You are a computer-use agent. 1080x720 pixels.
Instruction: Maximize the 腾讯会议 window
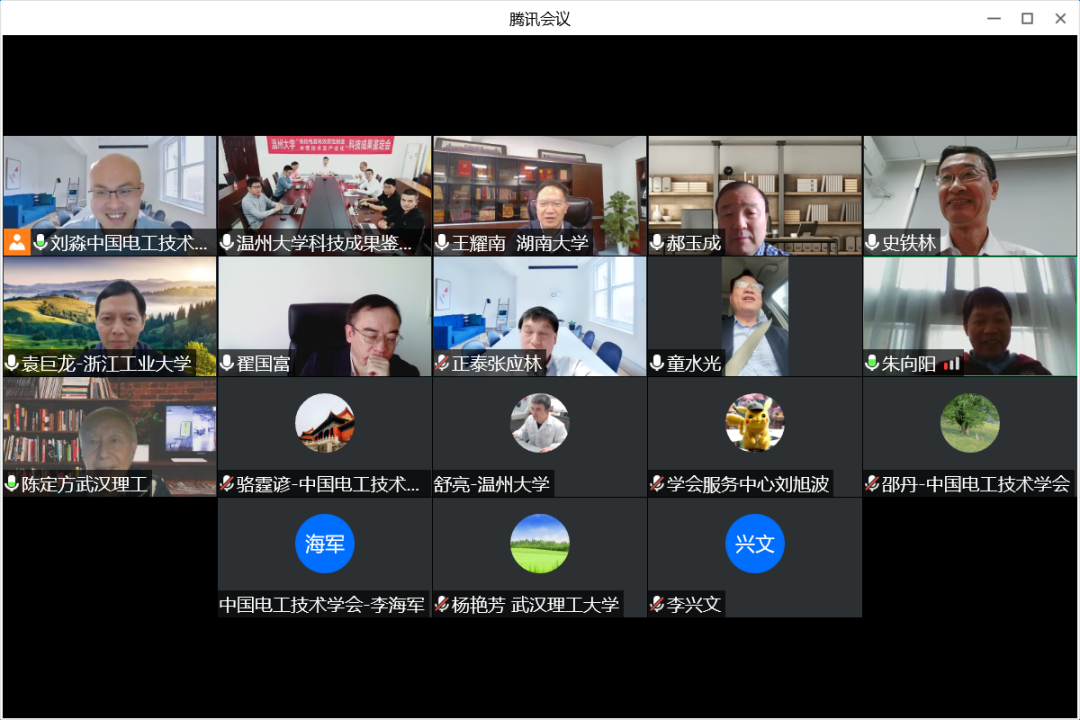1027,18
